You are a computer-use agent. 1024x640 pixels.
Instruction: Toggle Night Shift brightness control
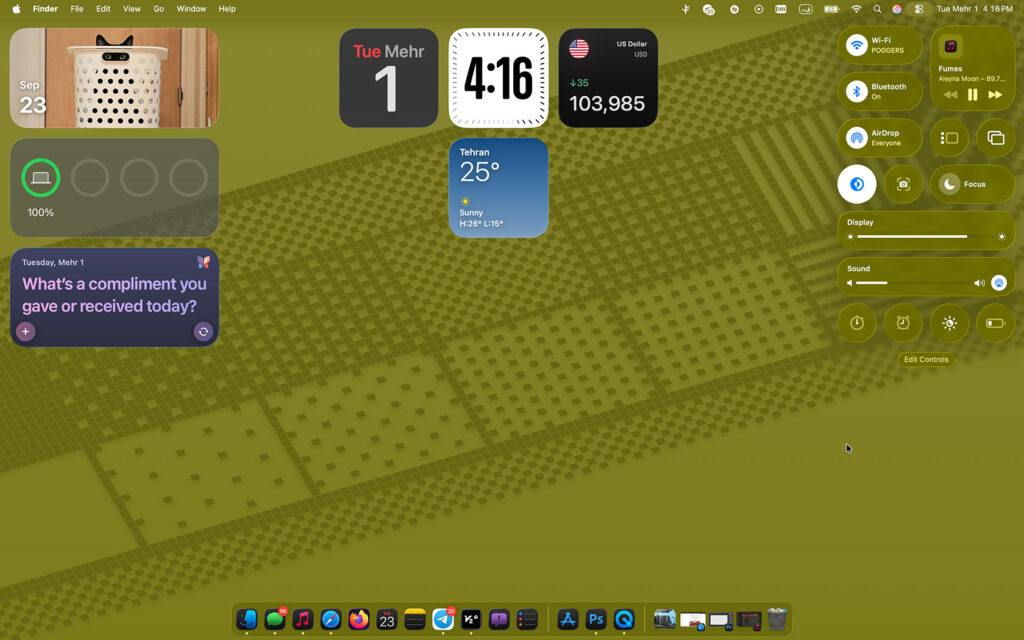pyautogui.click(x=950, y=323)
